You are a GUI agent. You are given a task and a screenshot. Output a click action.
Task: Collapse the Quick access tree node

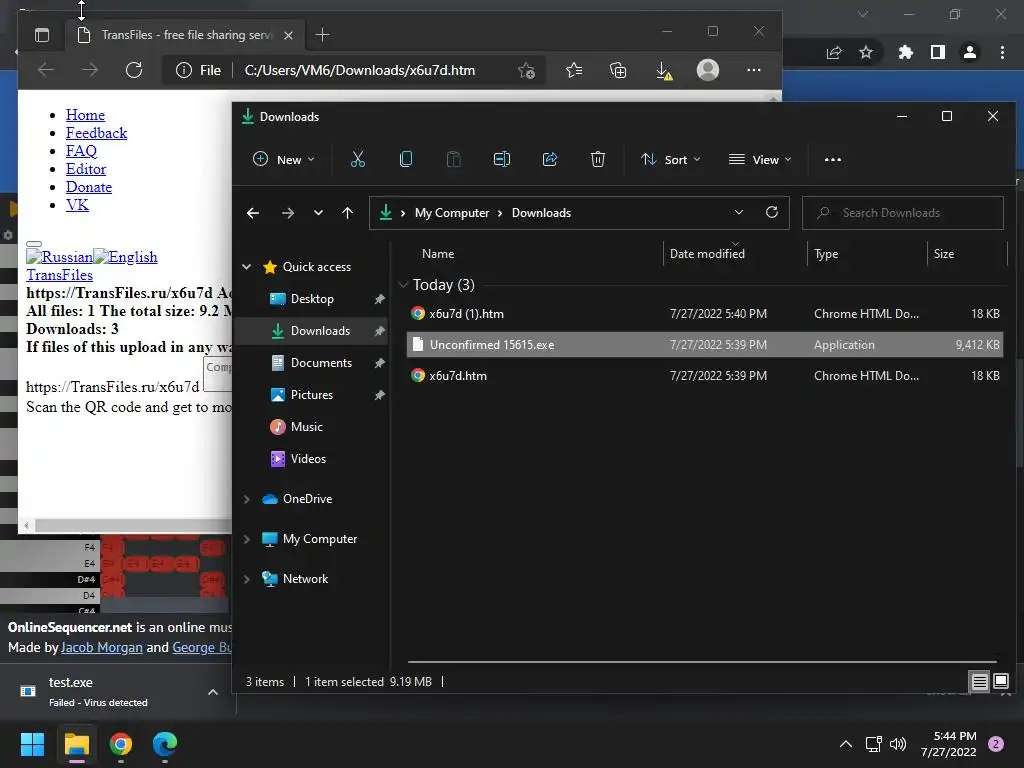247,266
